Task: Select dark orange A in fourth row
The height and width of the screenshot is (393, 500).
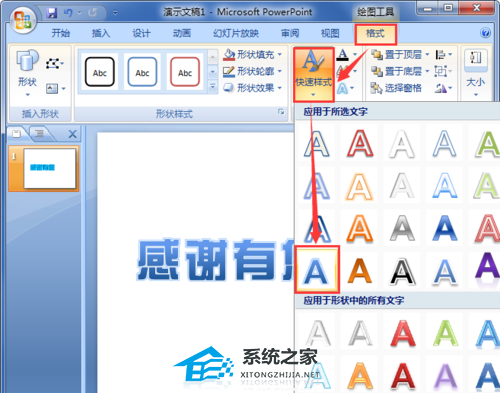Action: pyautogui.click(x=359, y=271)
